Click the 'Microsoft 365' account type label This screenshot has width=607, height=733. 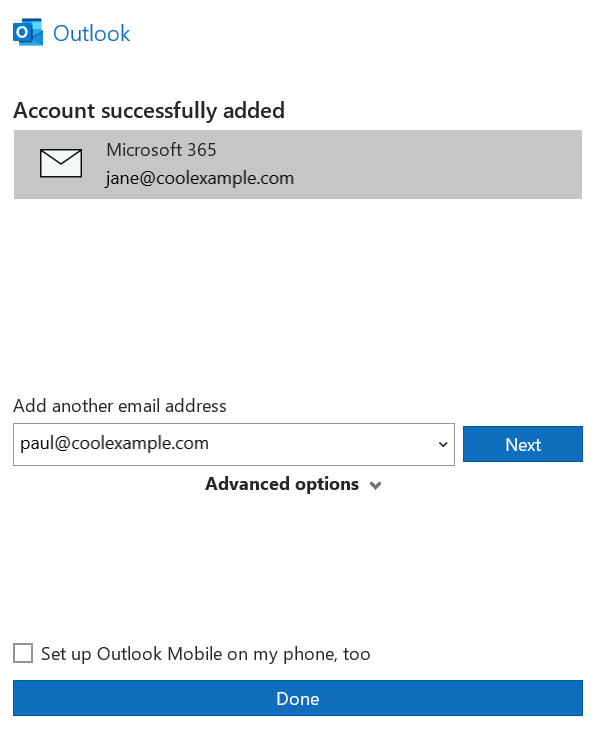tap(161, 150)
